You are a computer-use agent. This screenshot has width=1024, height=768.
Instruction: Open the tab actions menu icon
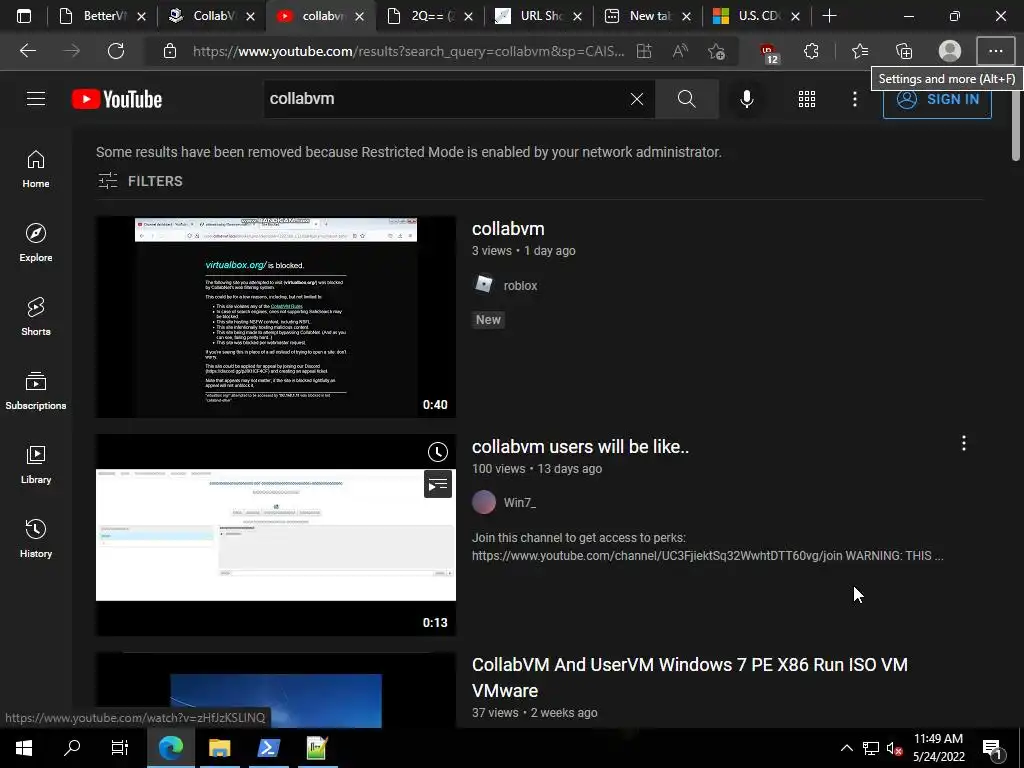(24, 16)
